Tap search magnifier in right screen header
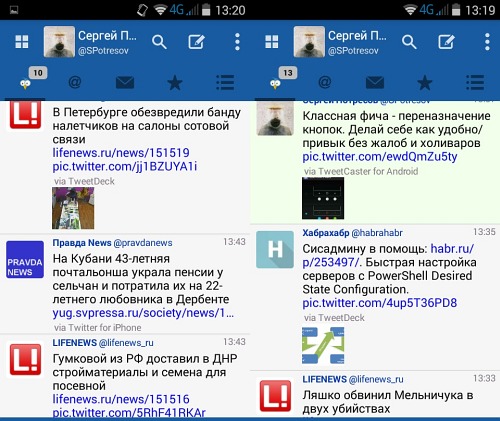The image size is (500, 421). [x=409, y=42]
